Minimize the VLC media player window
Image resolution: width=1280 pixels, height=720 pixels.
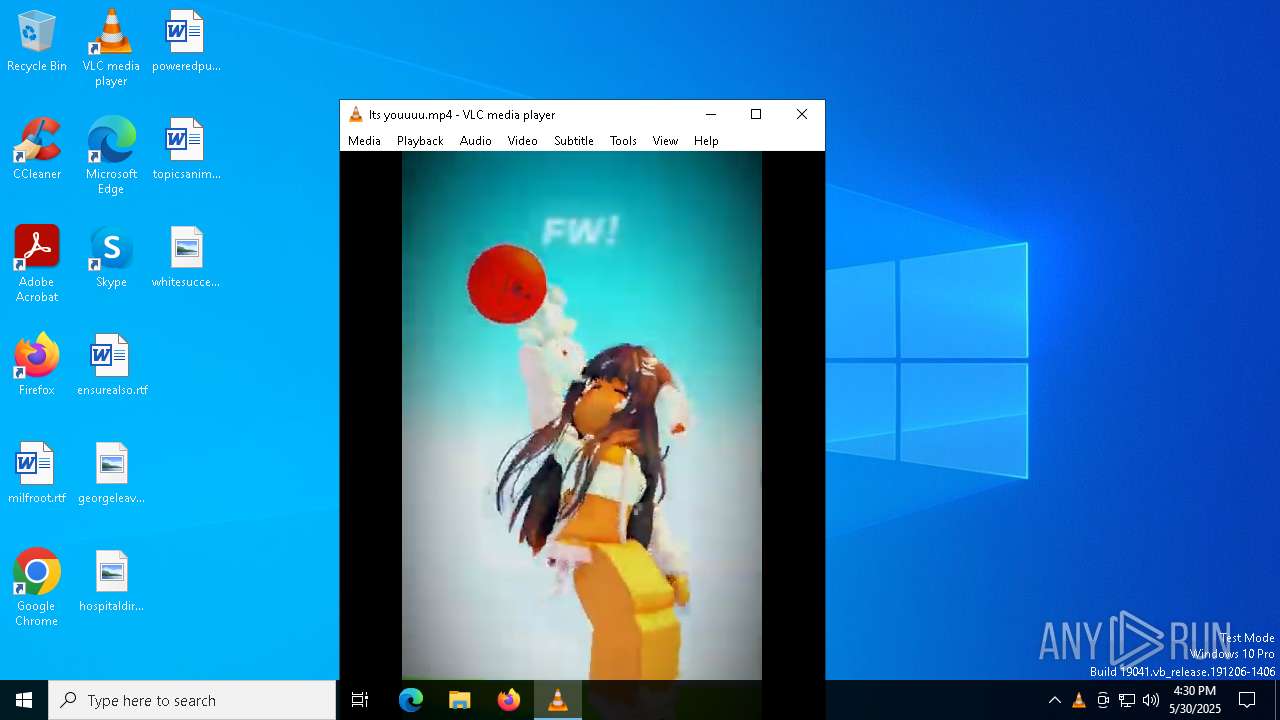(x=710, y=114)
